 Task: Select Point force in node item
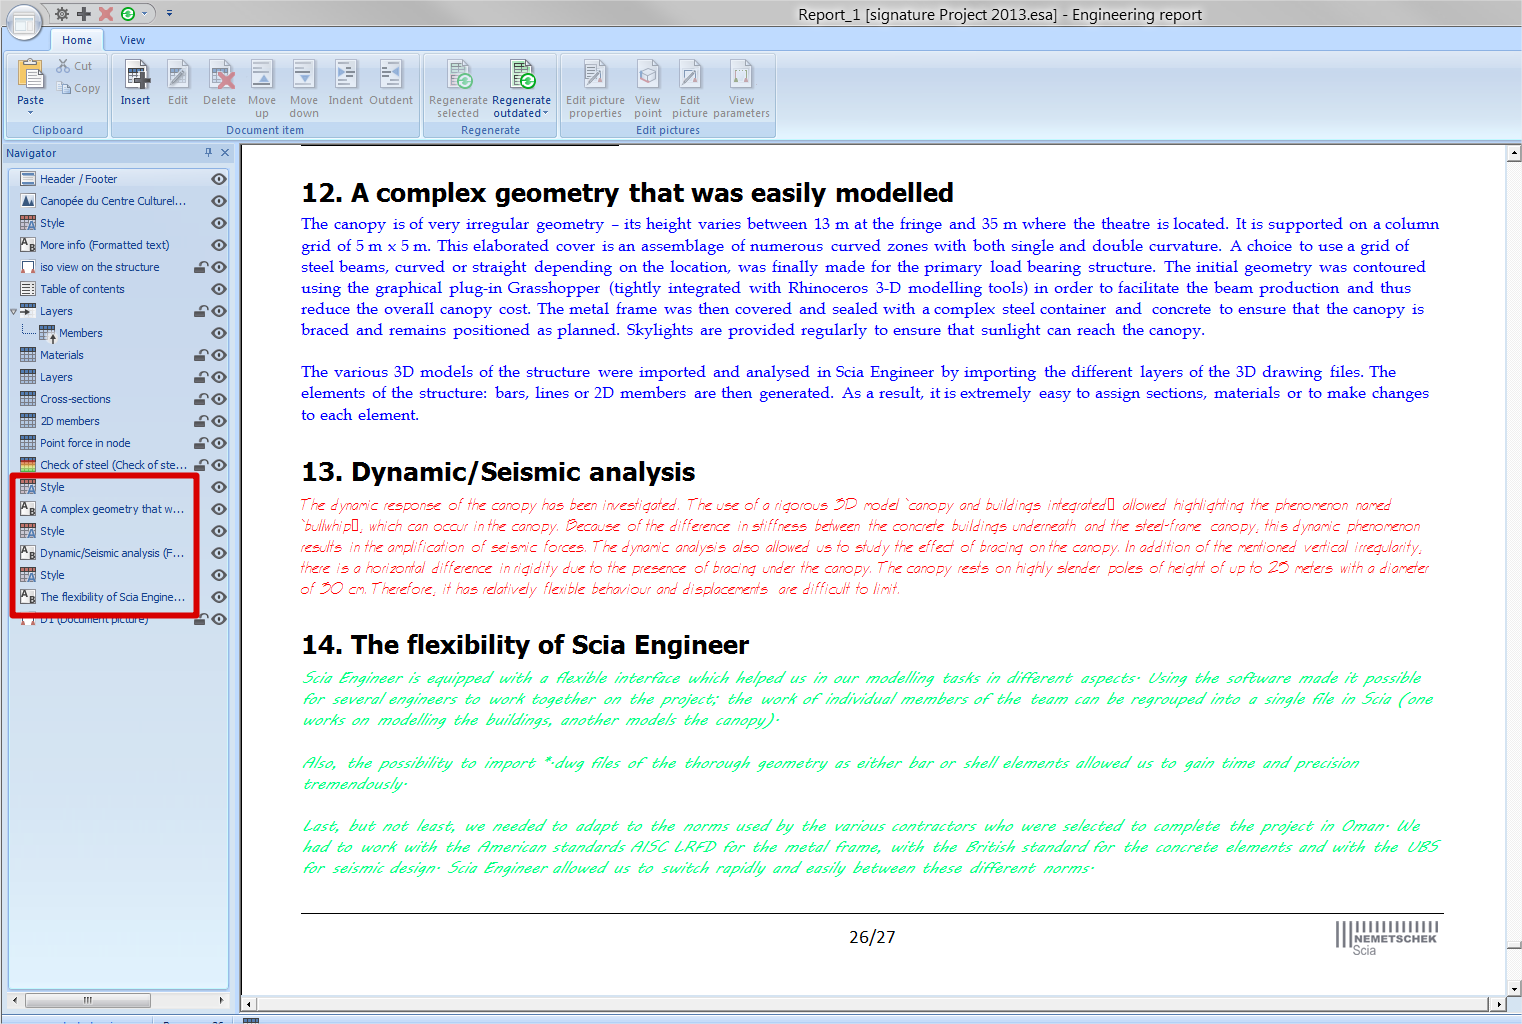click(x=85, y=443)
